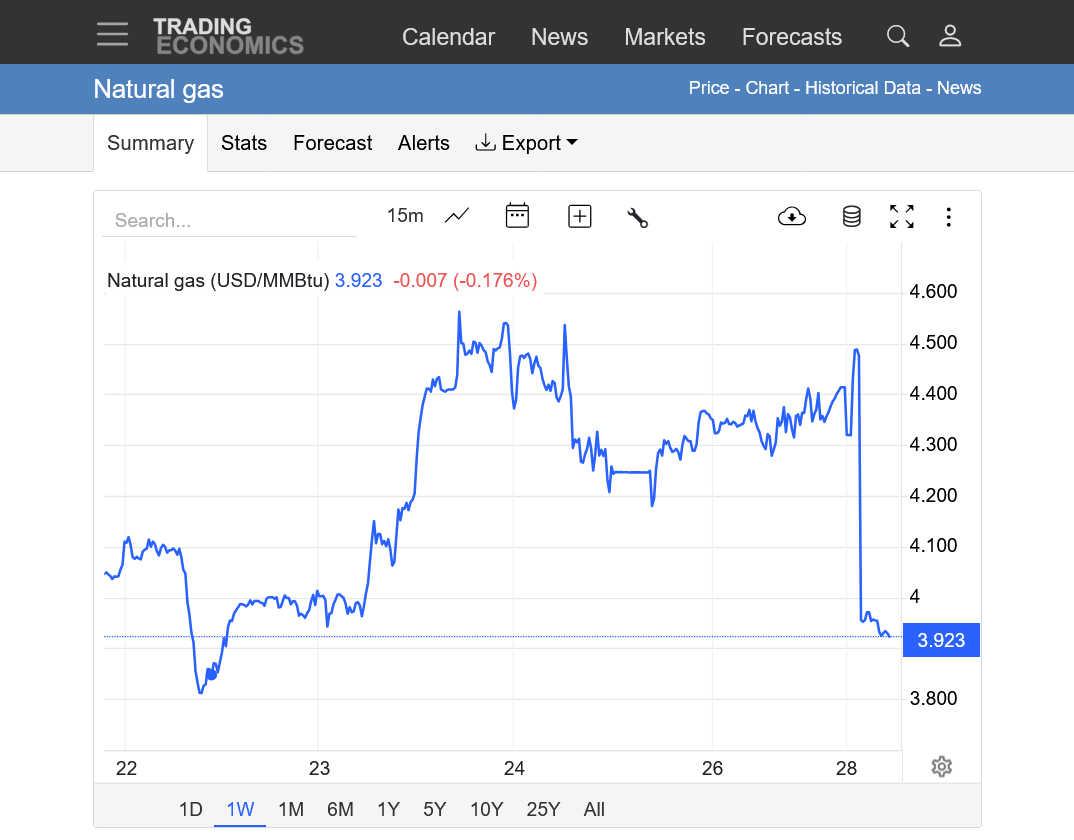Screen dimensions: 1074x840
Task: Toggle fullscreen chart view
Action: 902,216
